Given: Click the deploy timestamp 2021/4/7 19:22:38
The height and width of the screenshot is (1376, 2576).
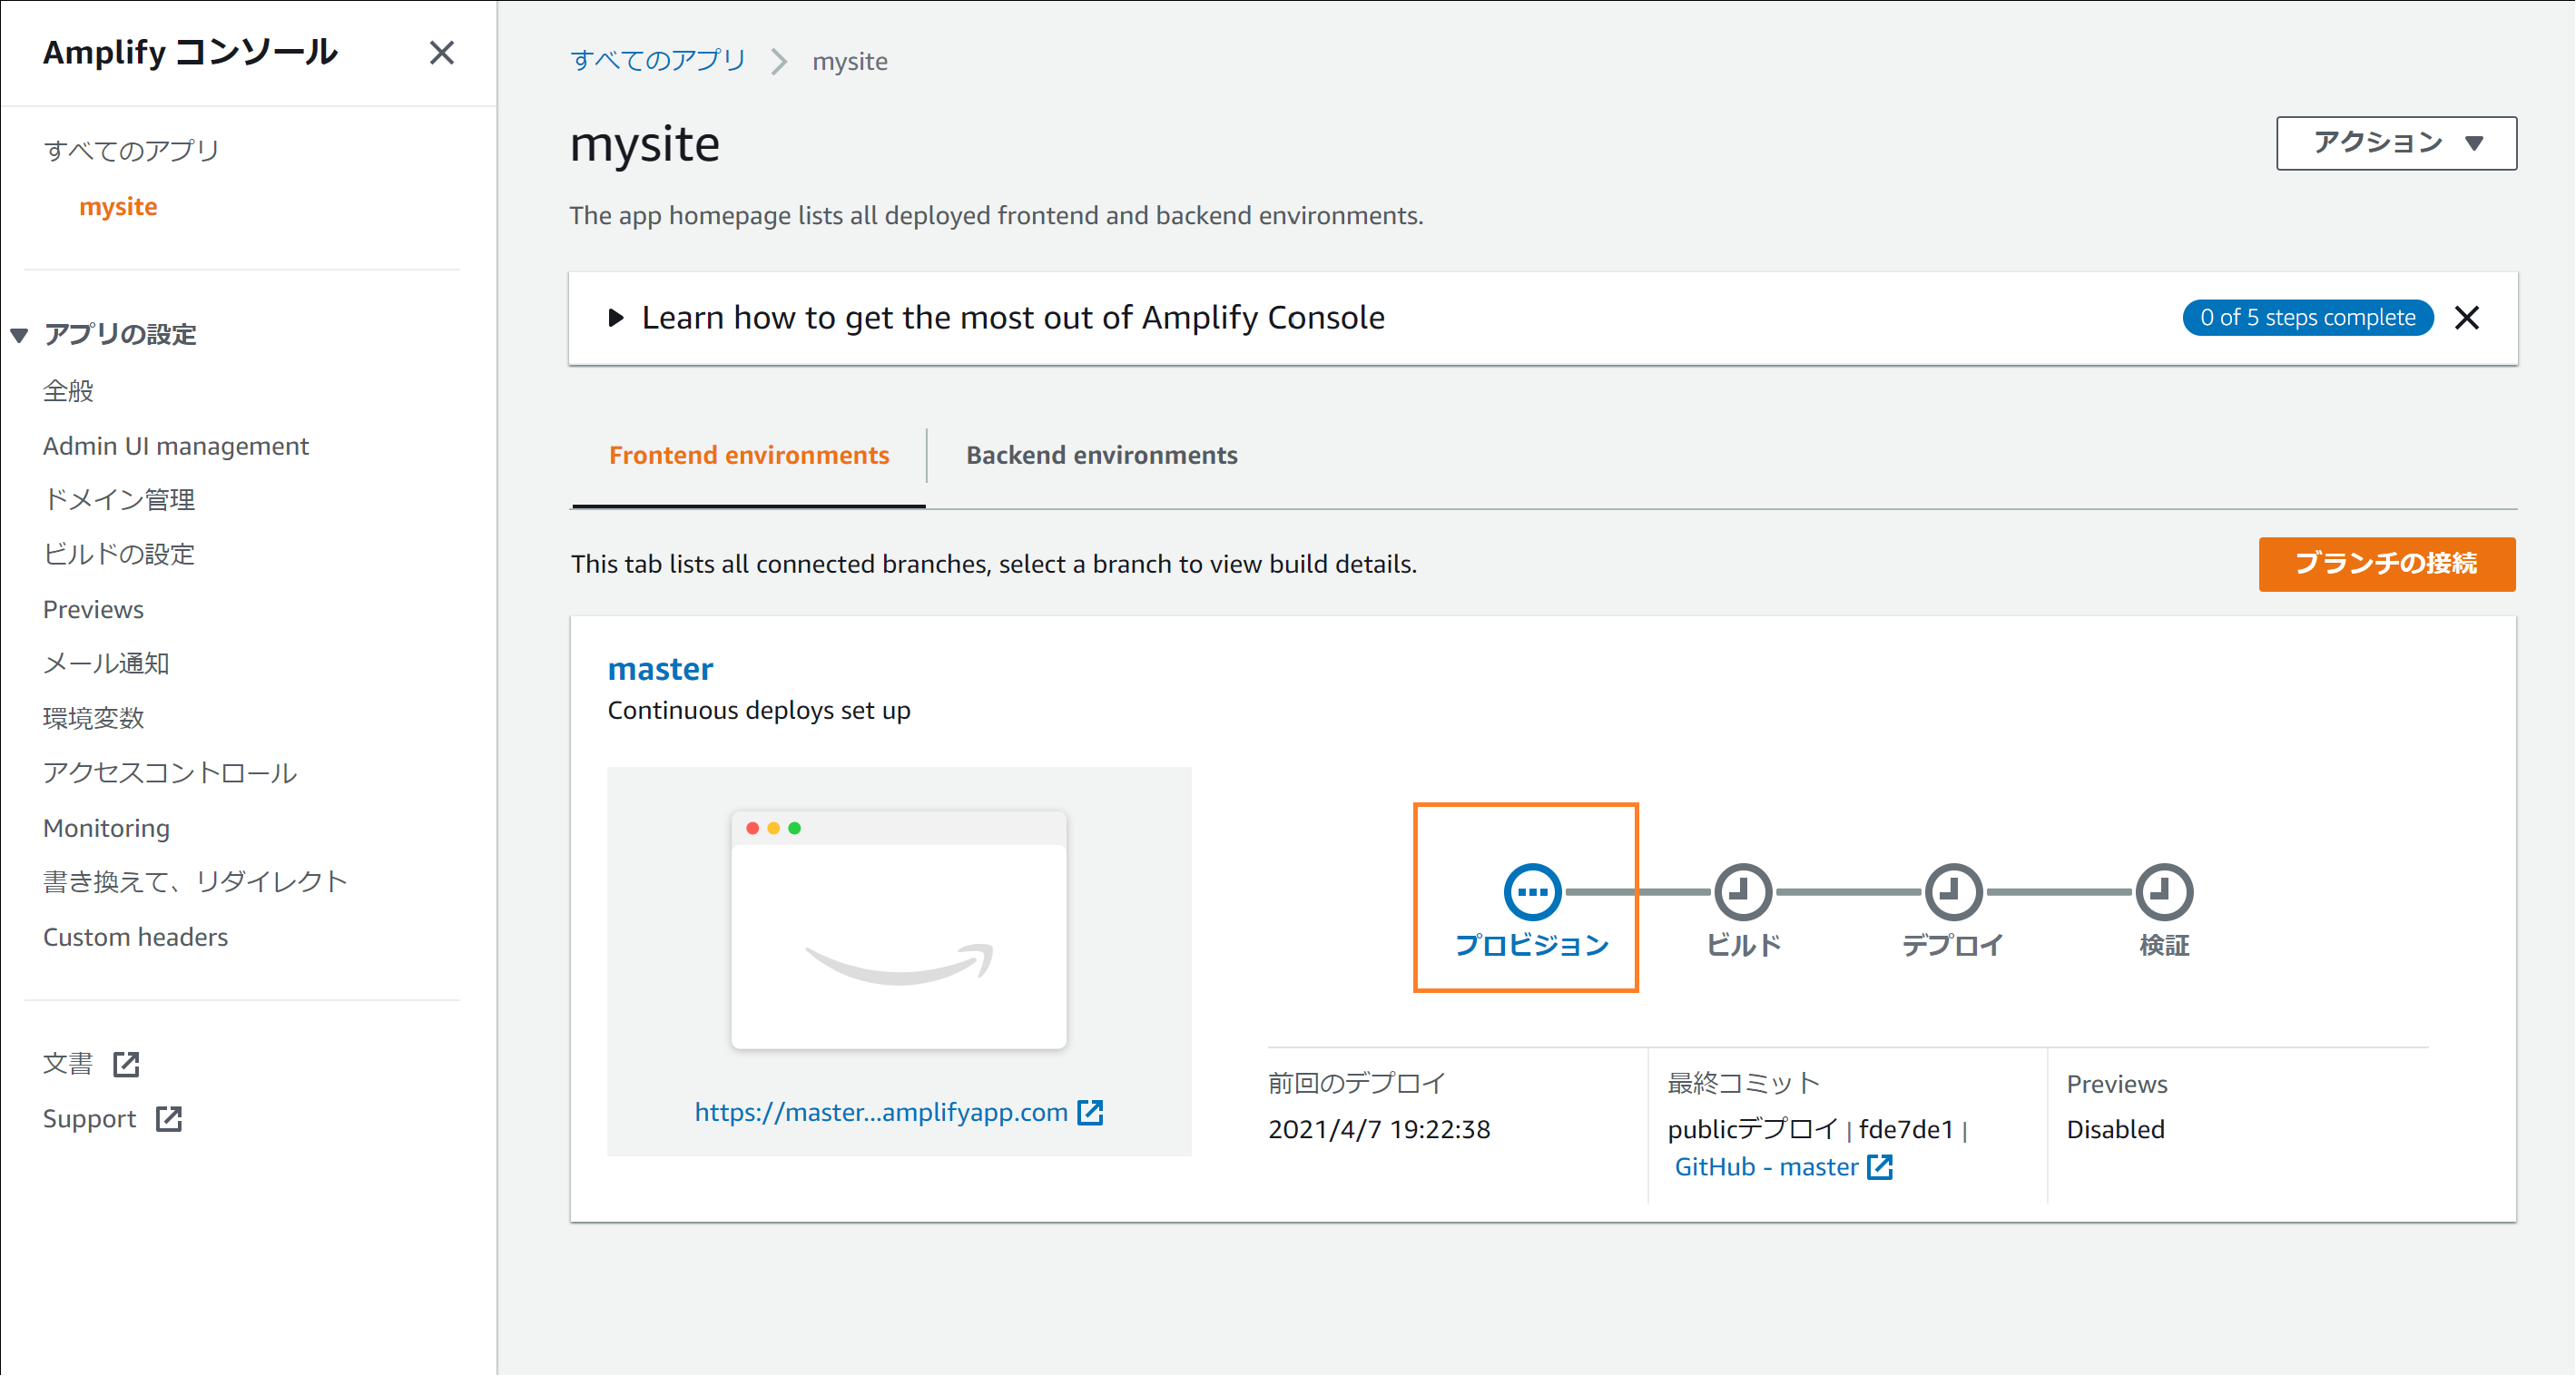Looking at the screenshot, I should 1379,1129.
